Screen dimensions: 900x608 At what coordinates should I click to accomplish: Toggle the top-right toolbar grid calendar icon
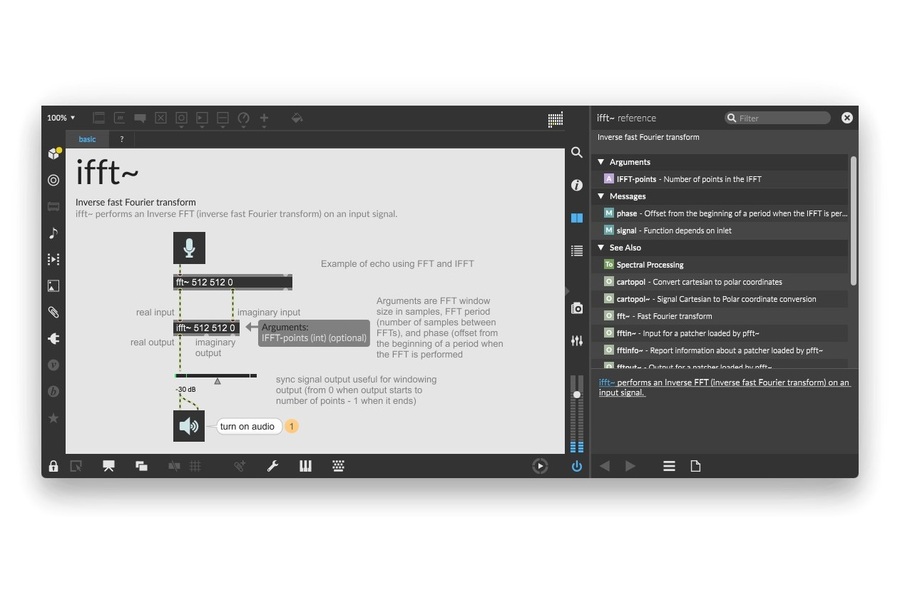[x=555, y=119]
